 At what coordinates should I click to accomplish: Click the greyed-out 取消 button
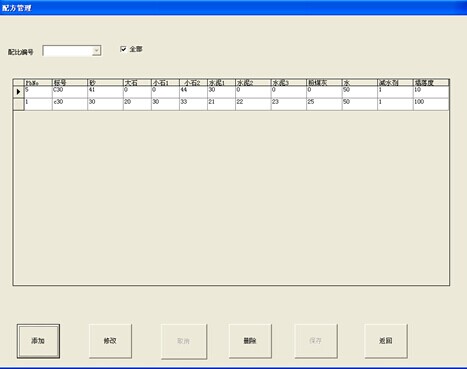point(184,341)
